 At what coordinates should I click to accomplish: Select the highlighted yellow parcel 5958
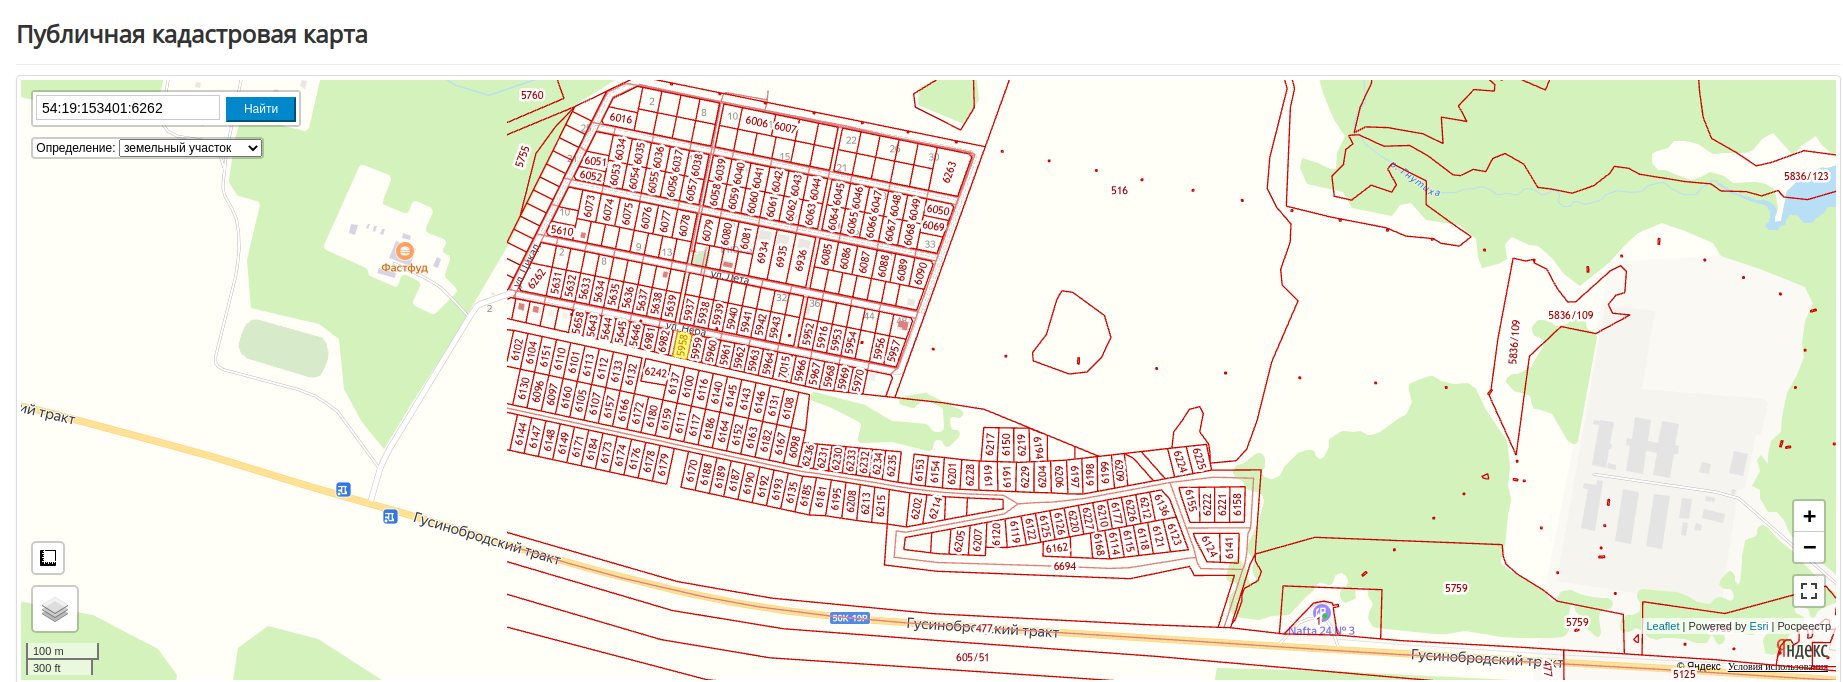pos(682,346)
